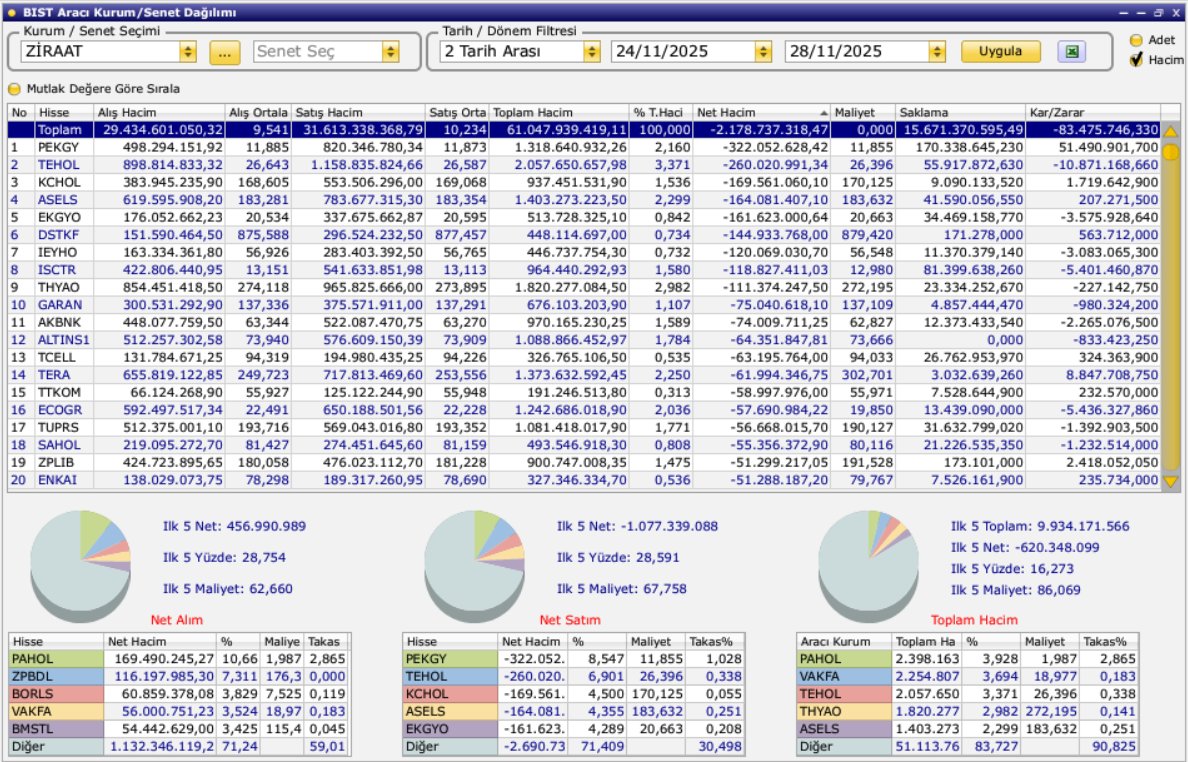Sort by Kar/Zarar column header
The width and height of the screenshot is (1188, 762).
click(1093, 112)
